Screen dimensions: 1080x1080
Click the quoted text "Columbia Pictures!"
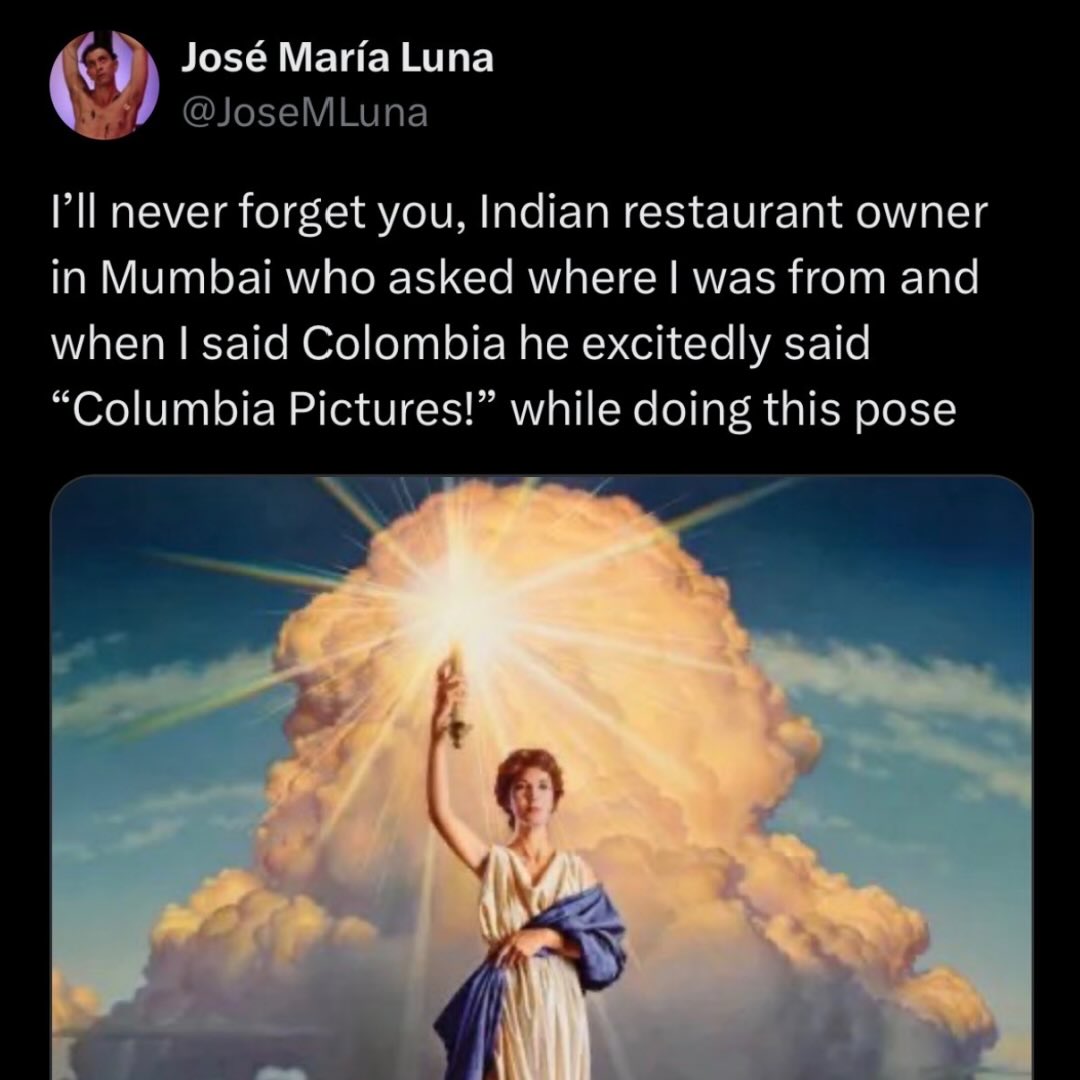click(x=274, y=409)
